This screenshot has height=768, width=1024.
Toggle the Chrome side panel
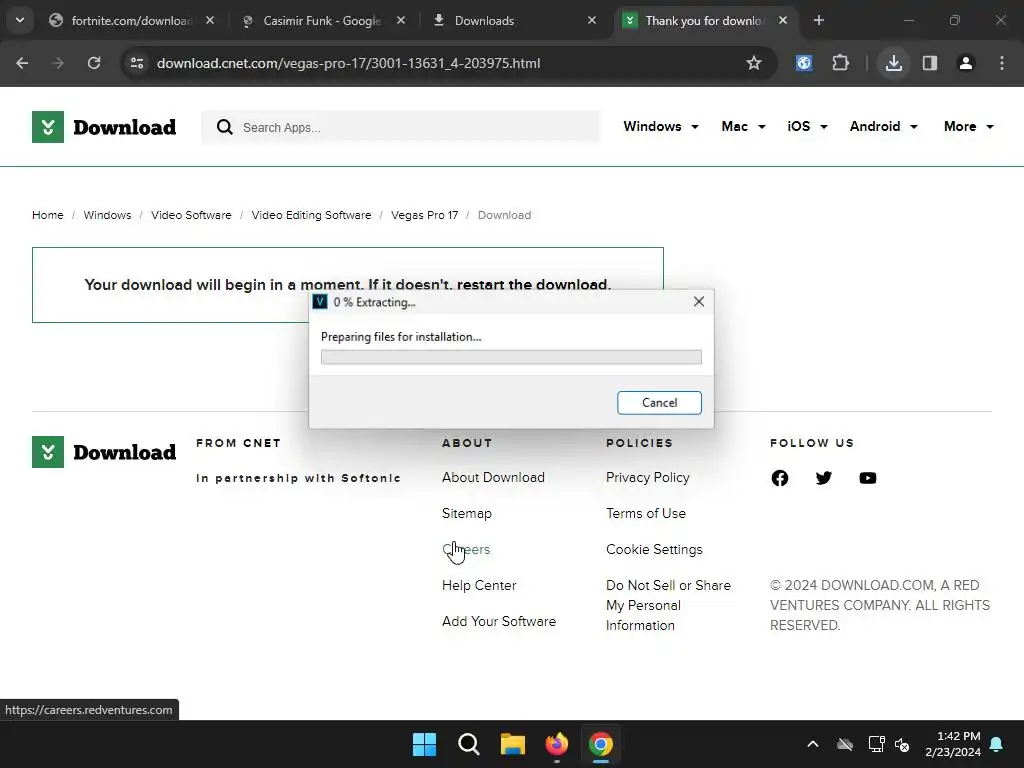tap(930, 63)
